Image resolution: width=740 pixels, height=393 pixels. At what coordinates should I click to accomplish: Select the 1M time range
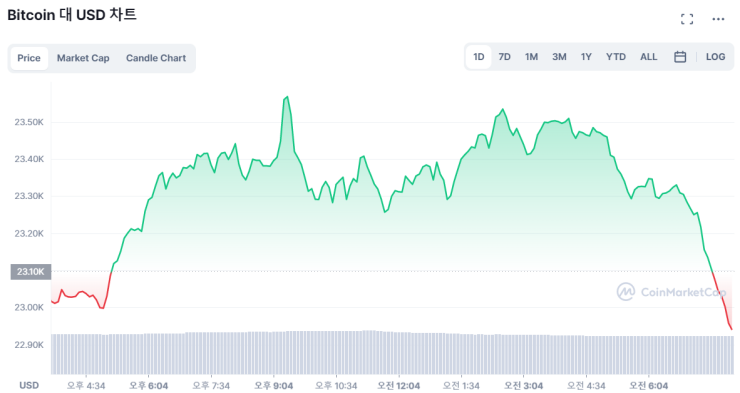click(531, 57)
